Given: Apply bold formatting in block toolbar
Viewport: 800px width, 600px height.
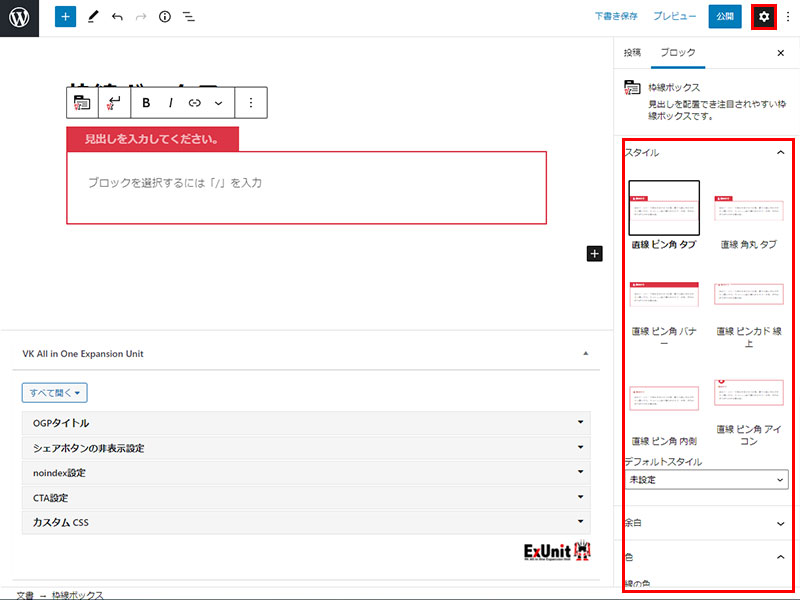Looking at the screenshot, I should (x=147, y=102).
